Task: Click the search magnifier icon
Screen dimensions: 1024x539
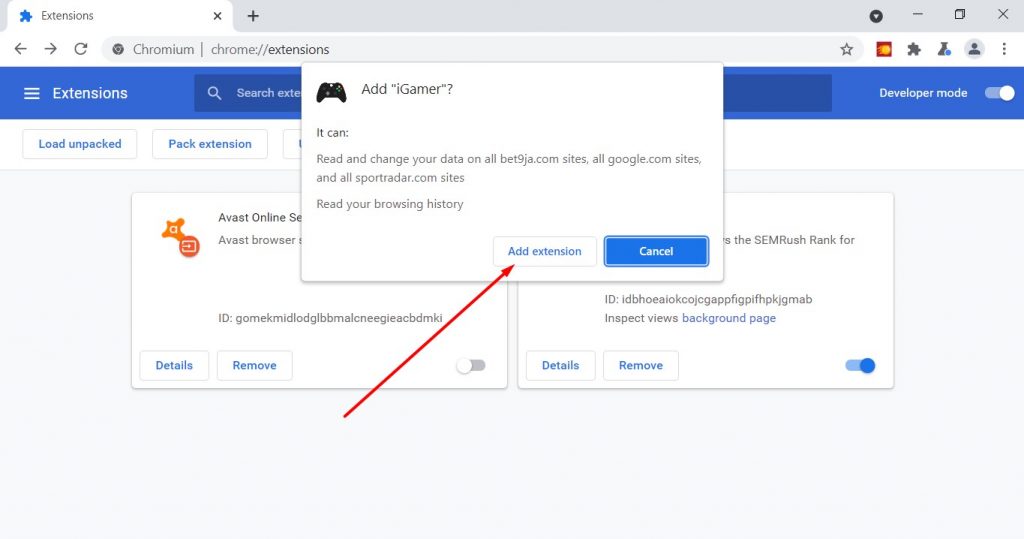Action: tap(214, 93)
